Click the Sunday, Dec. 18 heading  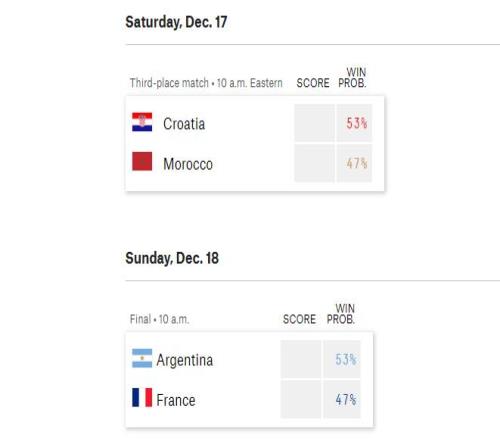pos(172,258)
